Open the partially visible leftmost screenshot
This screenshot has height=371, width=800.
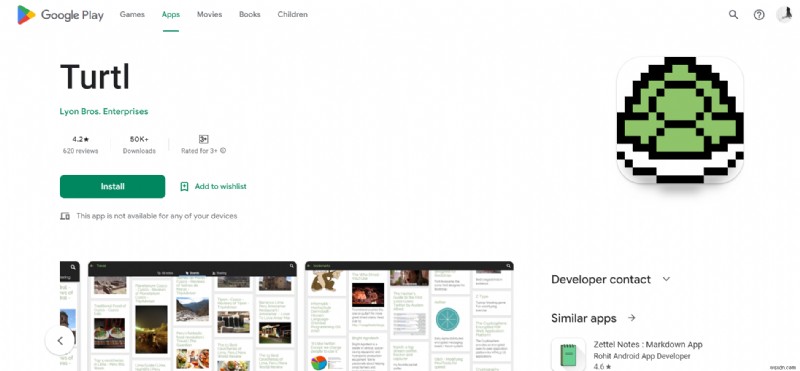click(69, 316)
